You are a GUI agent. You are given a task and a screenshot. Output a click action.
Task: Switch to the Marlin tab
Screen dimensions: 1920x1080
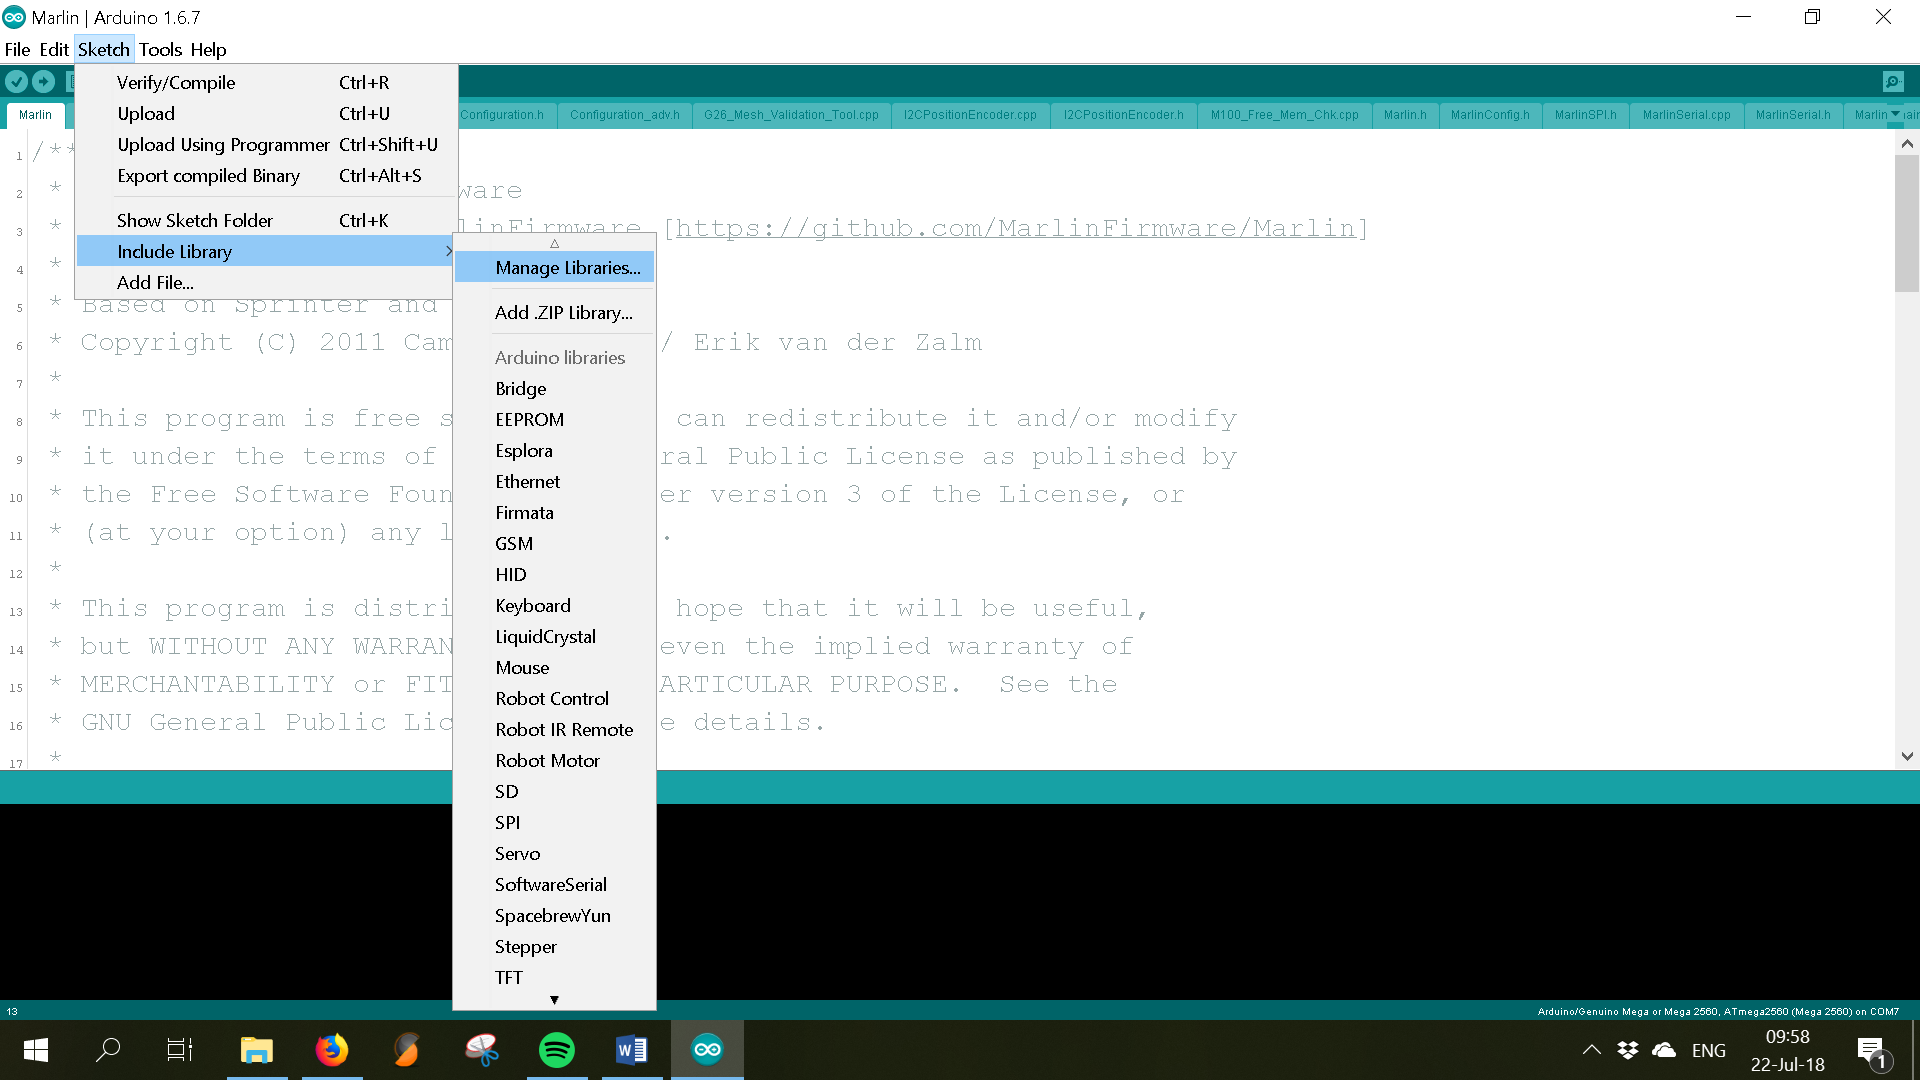pyautogui.click(x=35, y=115)
